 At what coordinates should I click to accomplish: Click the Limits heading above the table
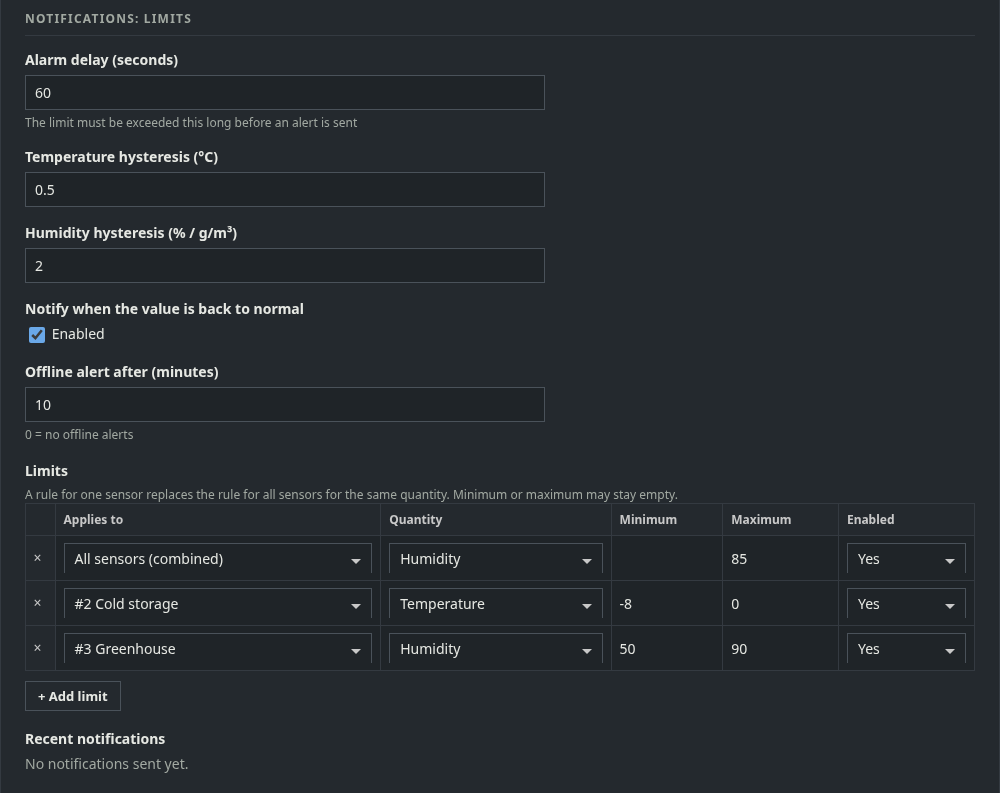(x=47, y=471)
